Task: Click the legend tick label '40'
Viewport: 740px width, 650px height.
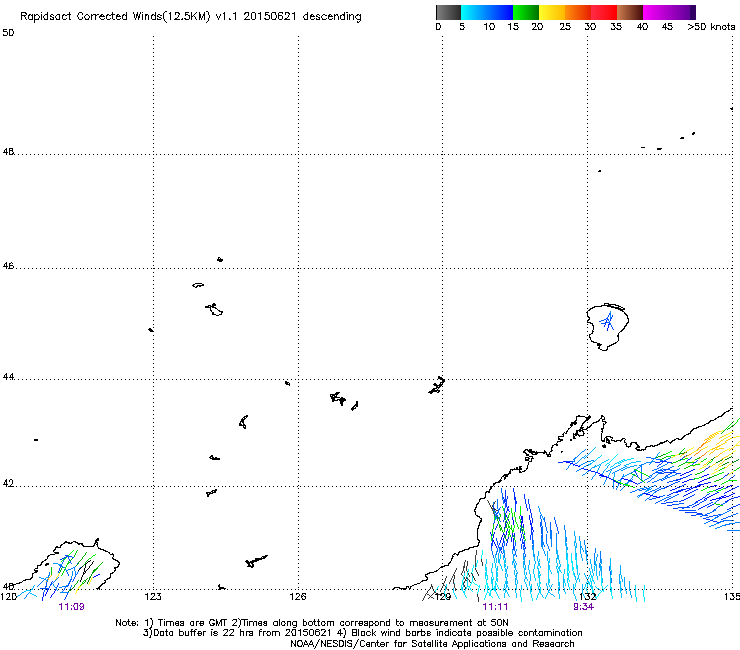Action: click(642, 27)
